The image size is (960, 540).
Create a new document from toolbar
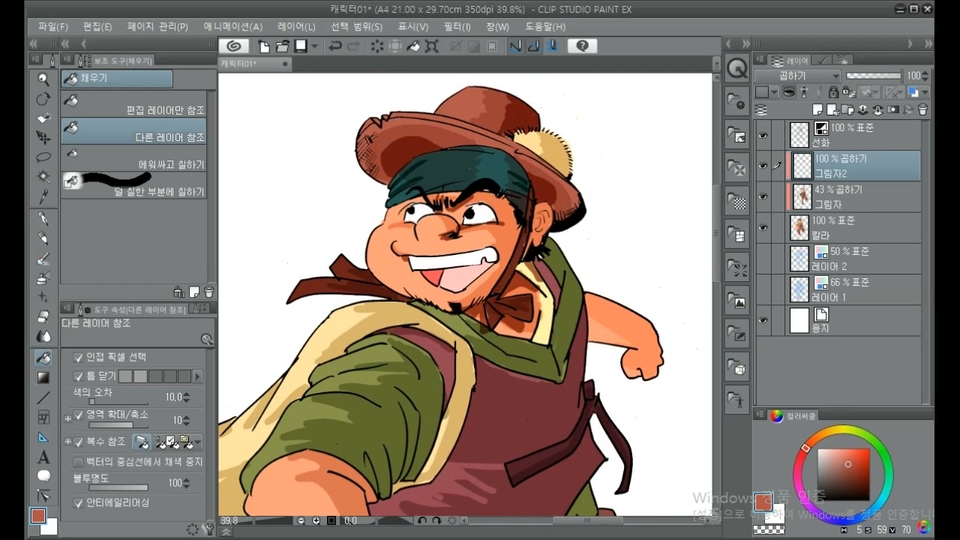point(264,46)
